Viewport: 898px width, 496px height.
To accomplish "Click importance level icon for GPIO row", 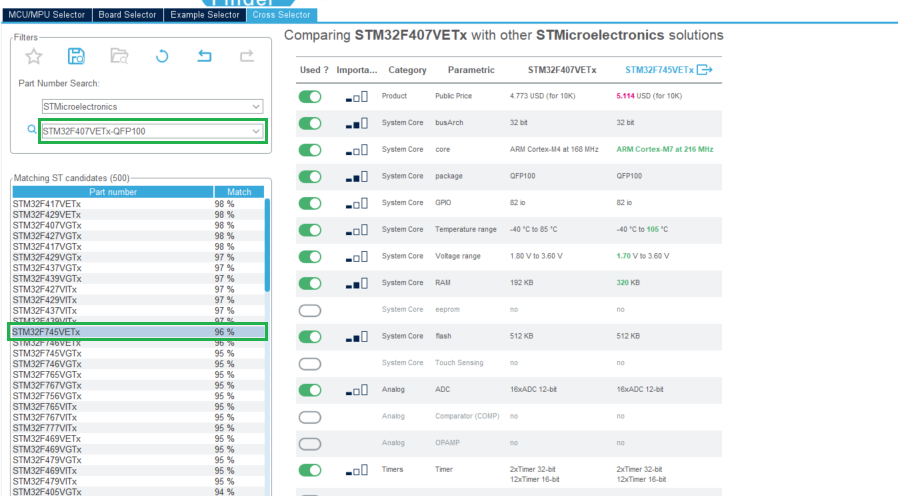I will 357,203.
